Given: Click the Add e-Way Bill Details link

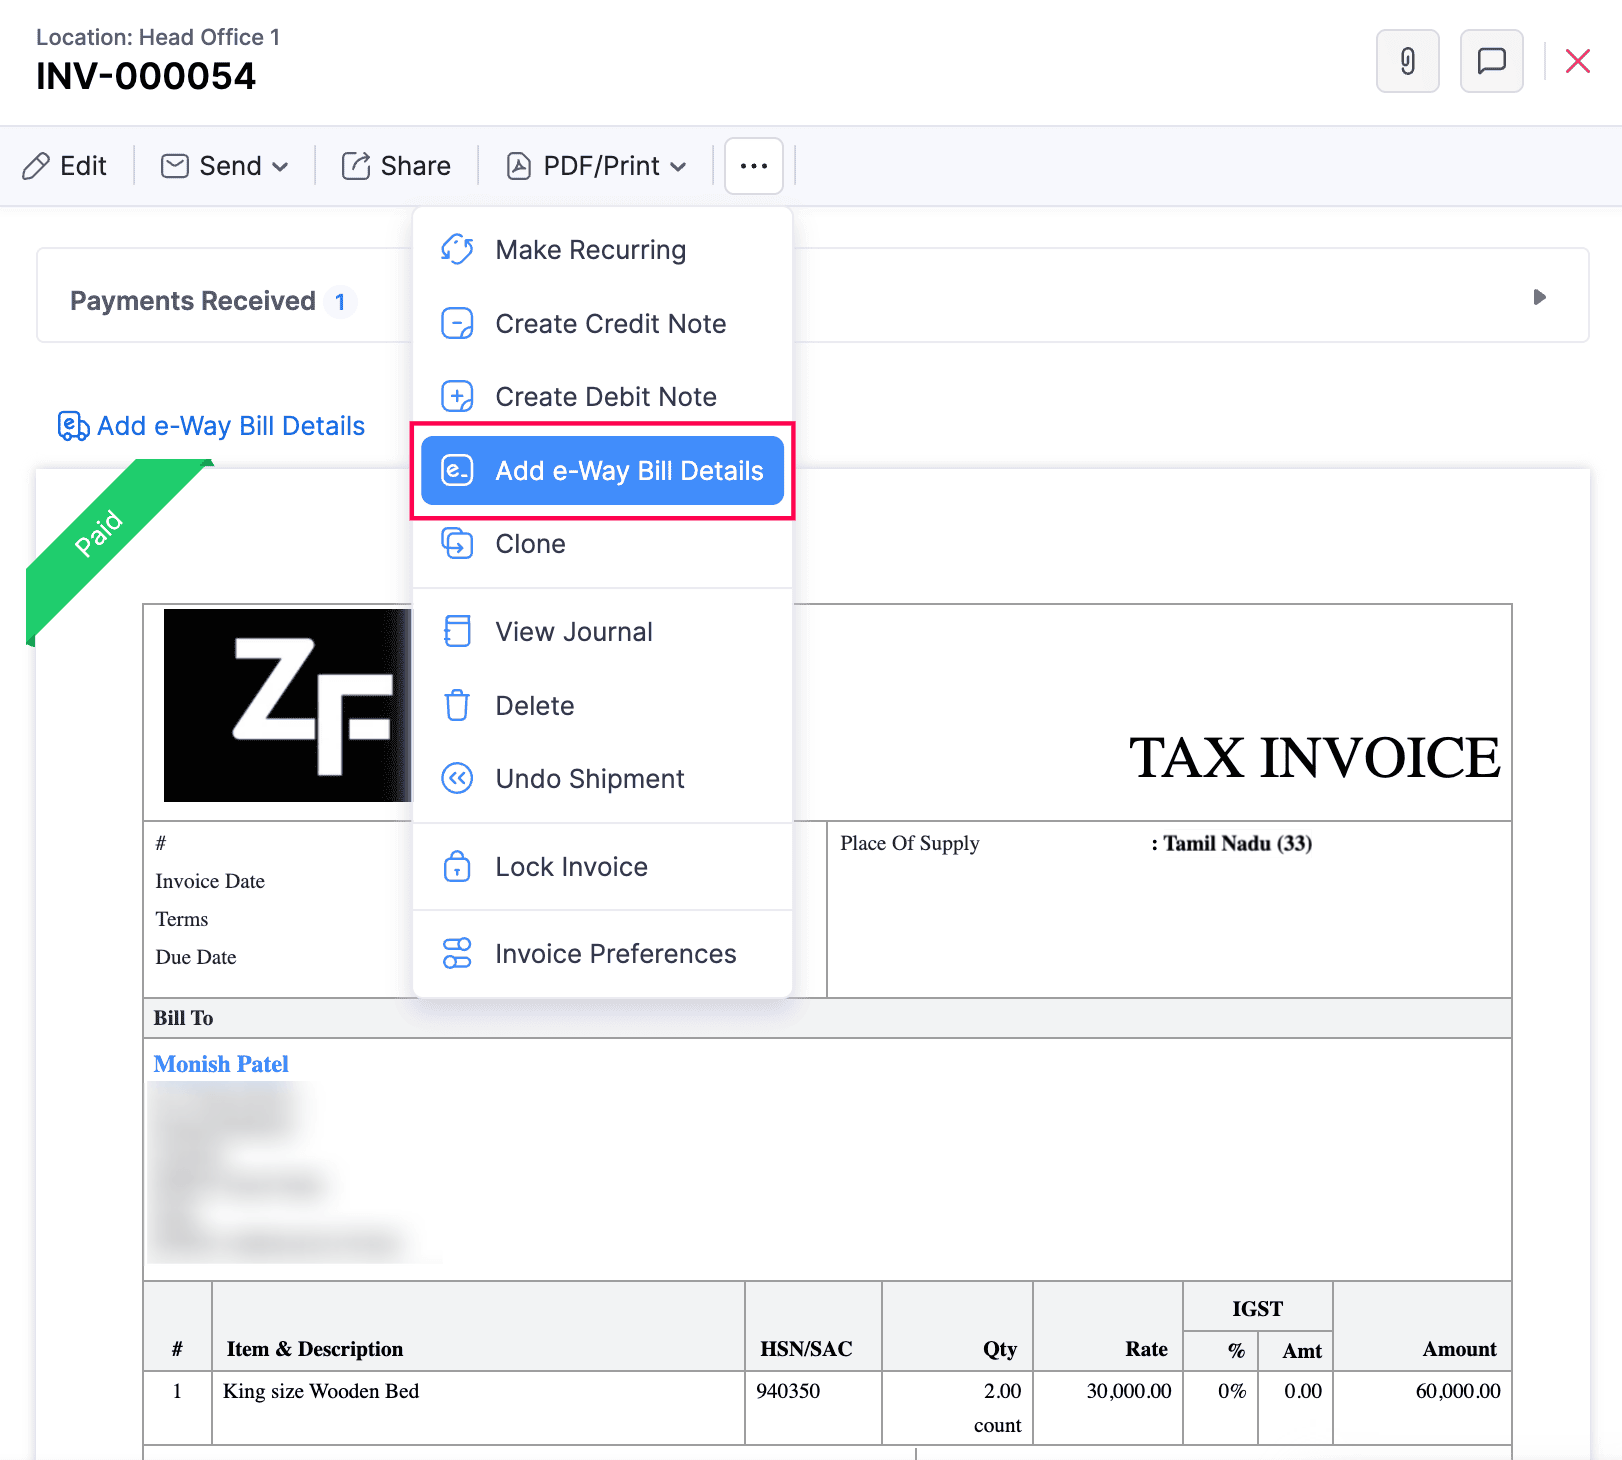Looking at the screenshot, I should (230, 425).
